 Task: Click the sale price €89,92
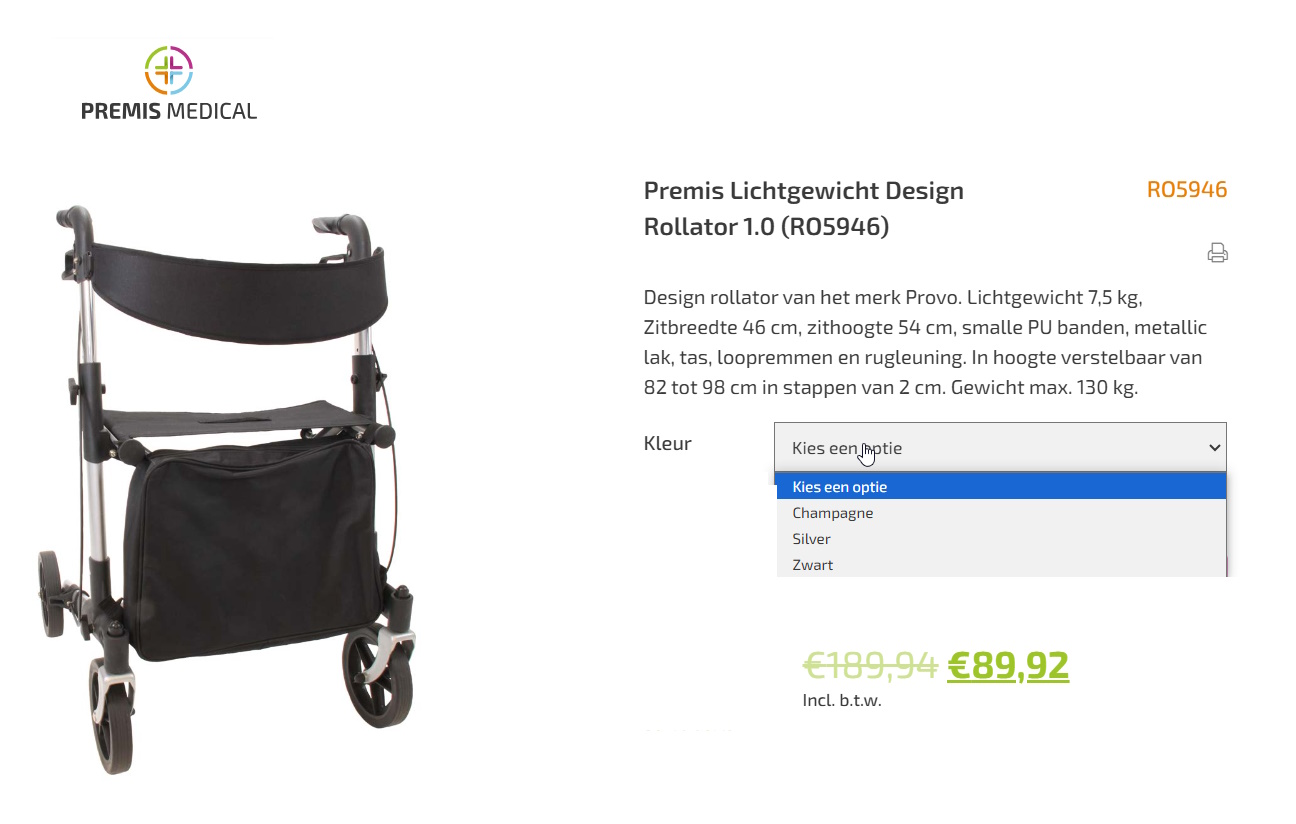pyautogui.click(x=1008, y=665)
